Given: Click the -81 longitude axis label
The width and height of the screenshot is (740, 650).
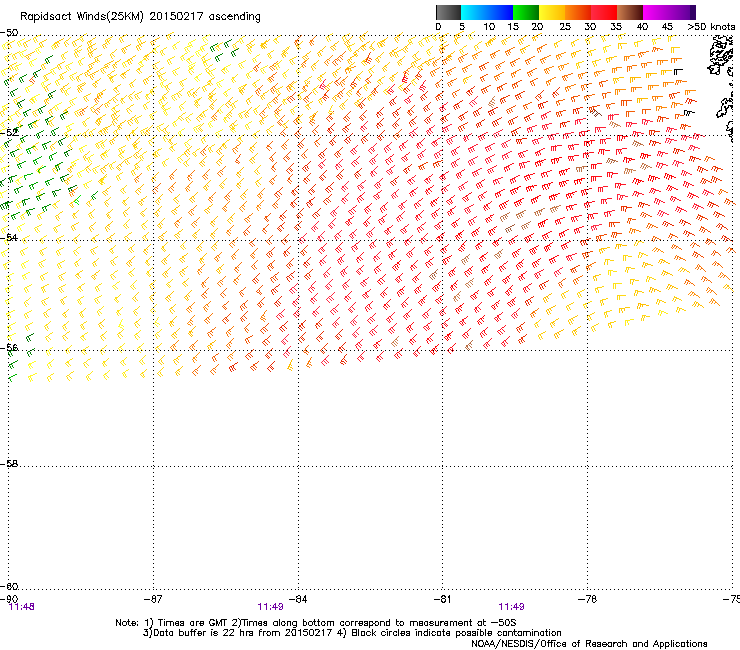Looking at the screenshot, I should 442,599.
